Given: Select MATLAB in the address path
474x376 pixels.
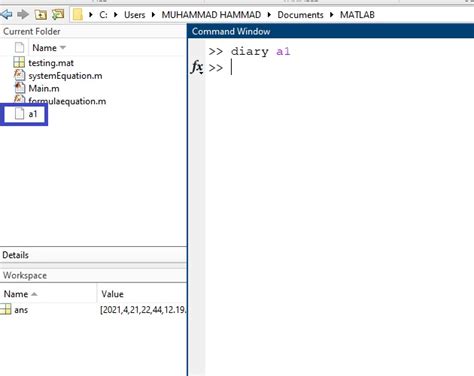Looking at the screenshot, I should tap(357, 15).
